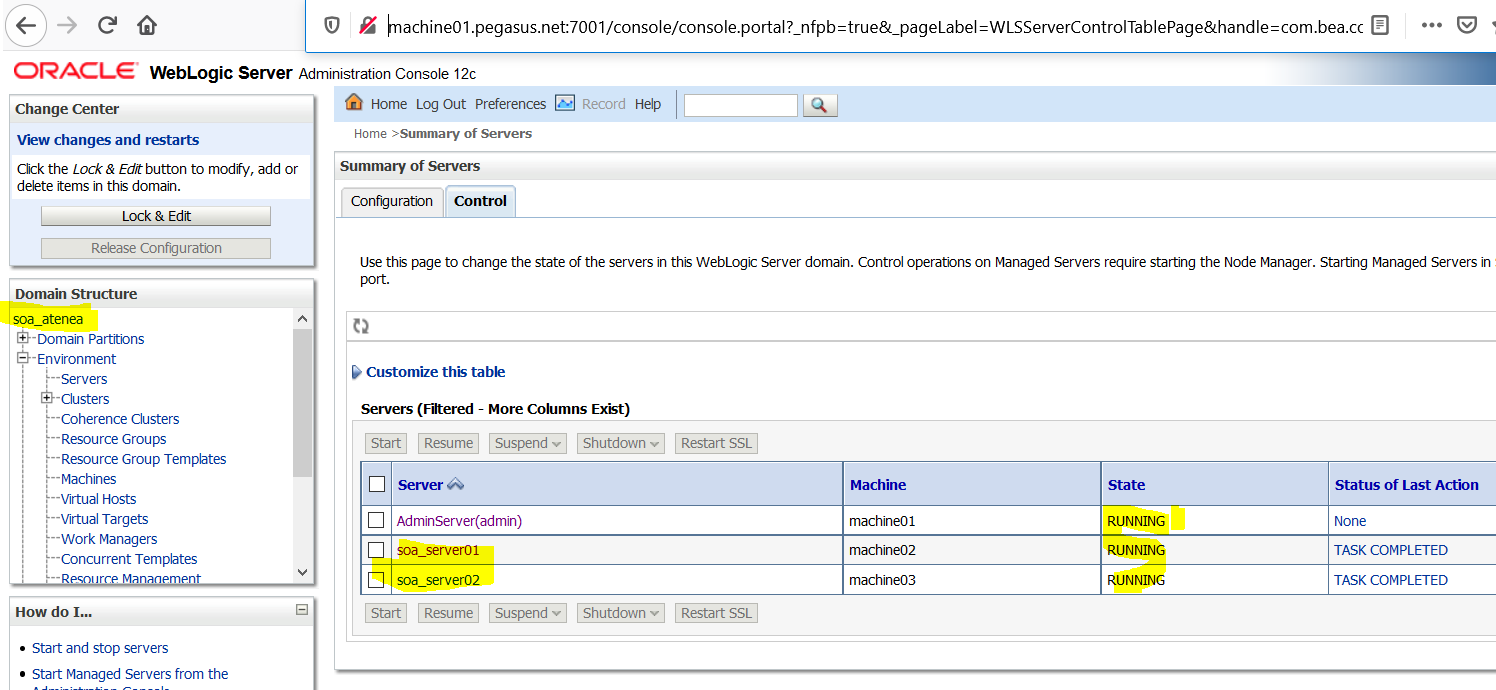Click the browser Forward arrow
Image resolution: width=1496 pixels, height=690 pixels.
click(x=67, y=25)
